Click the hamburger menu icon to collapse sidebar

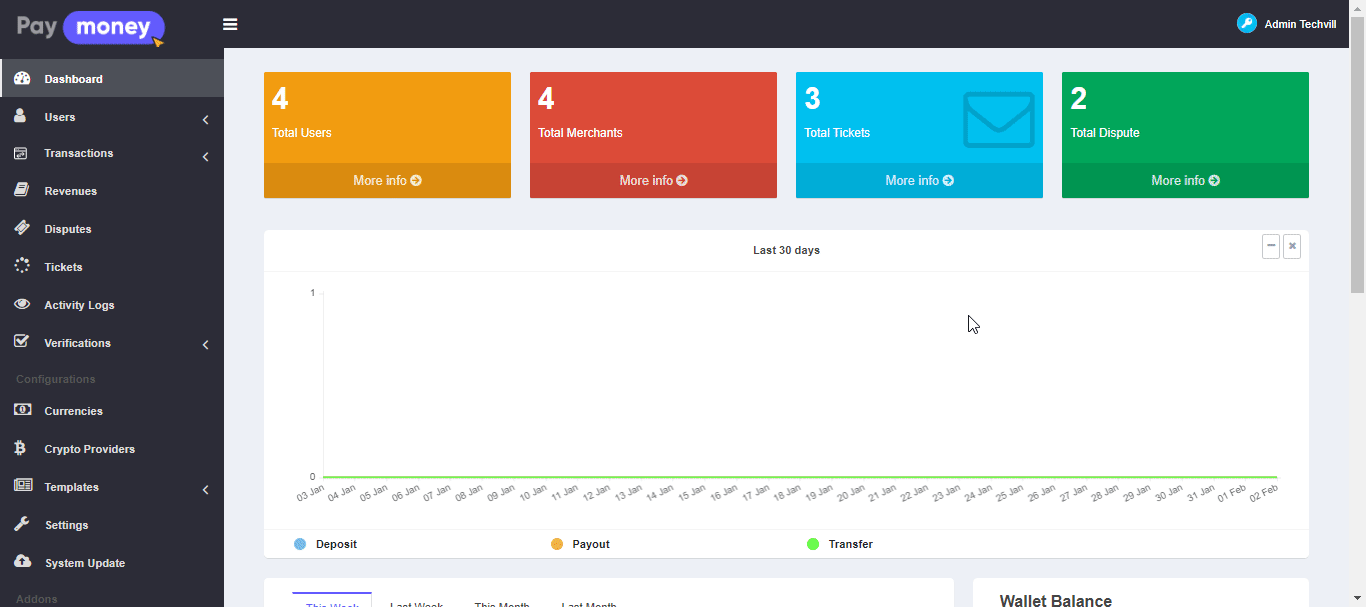pos(230,24)
